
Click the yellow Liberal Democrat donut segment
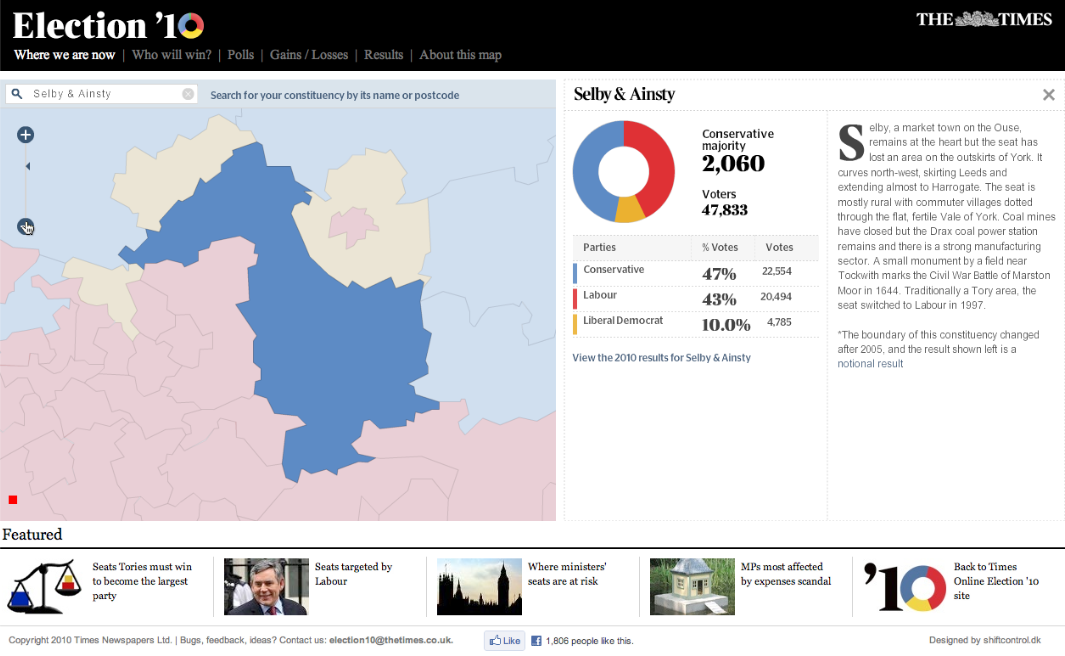pyautogui.click(x=630, y=208)
